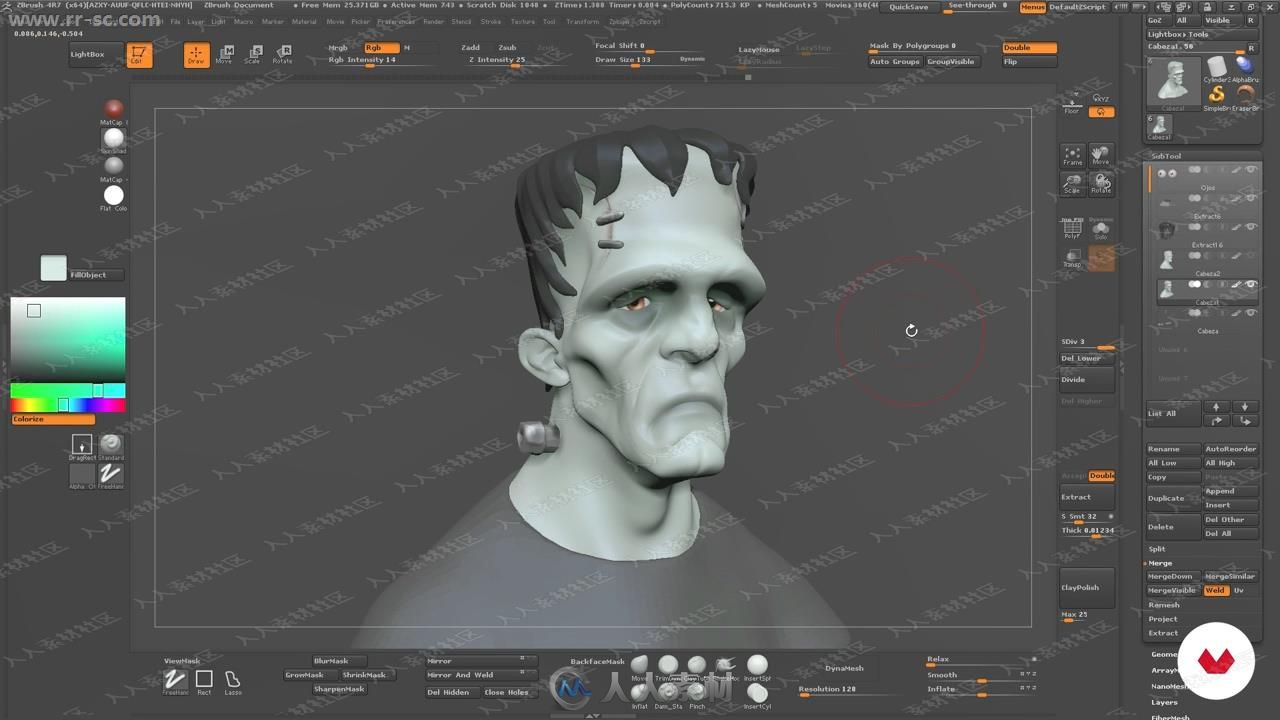Select FreeHand stroke icon in left panel

[111, 475]
